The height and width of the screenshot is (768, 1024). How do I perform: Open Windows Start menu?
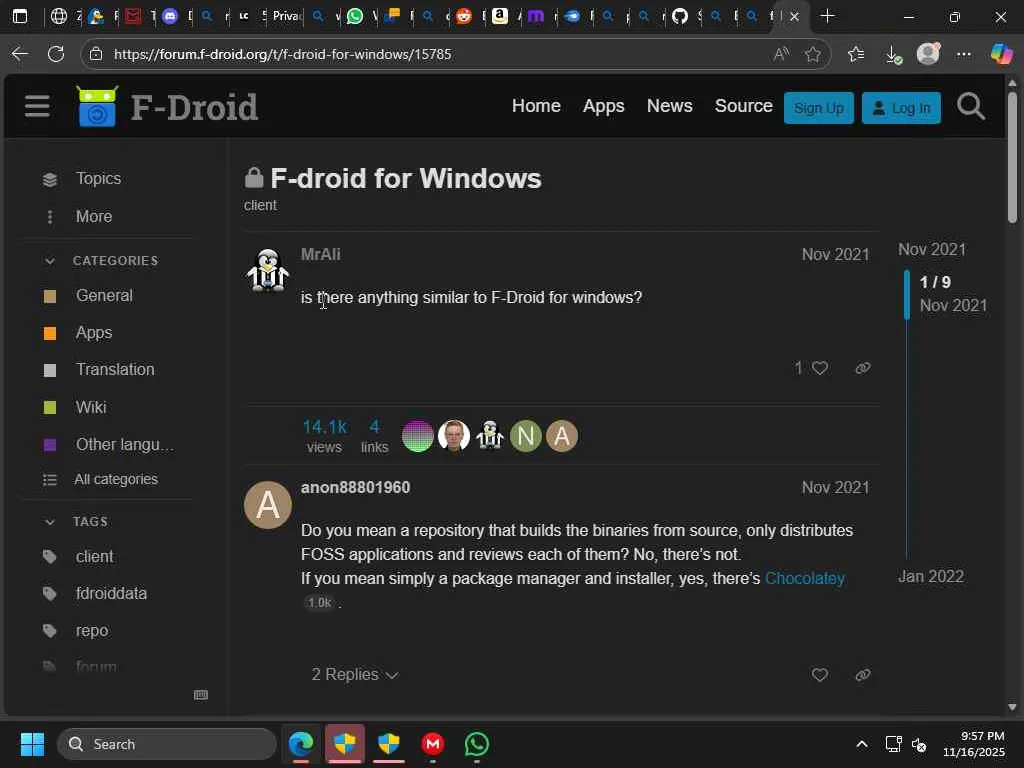tap(32, 744)
